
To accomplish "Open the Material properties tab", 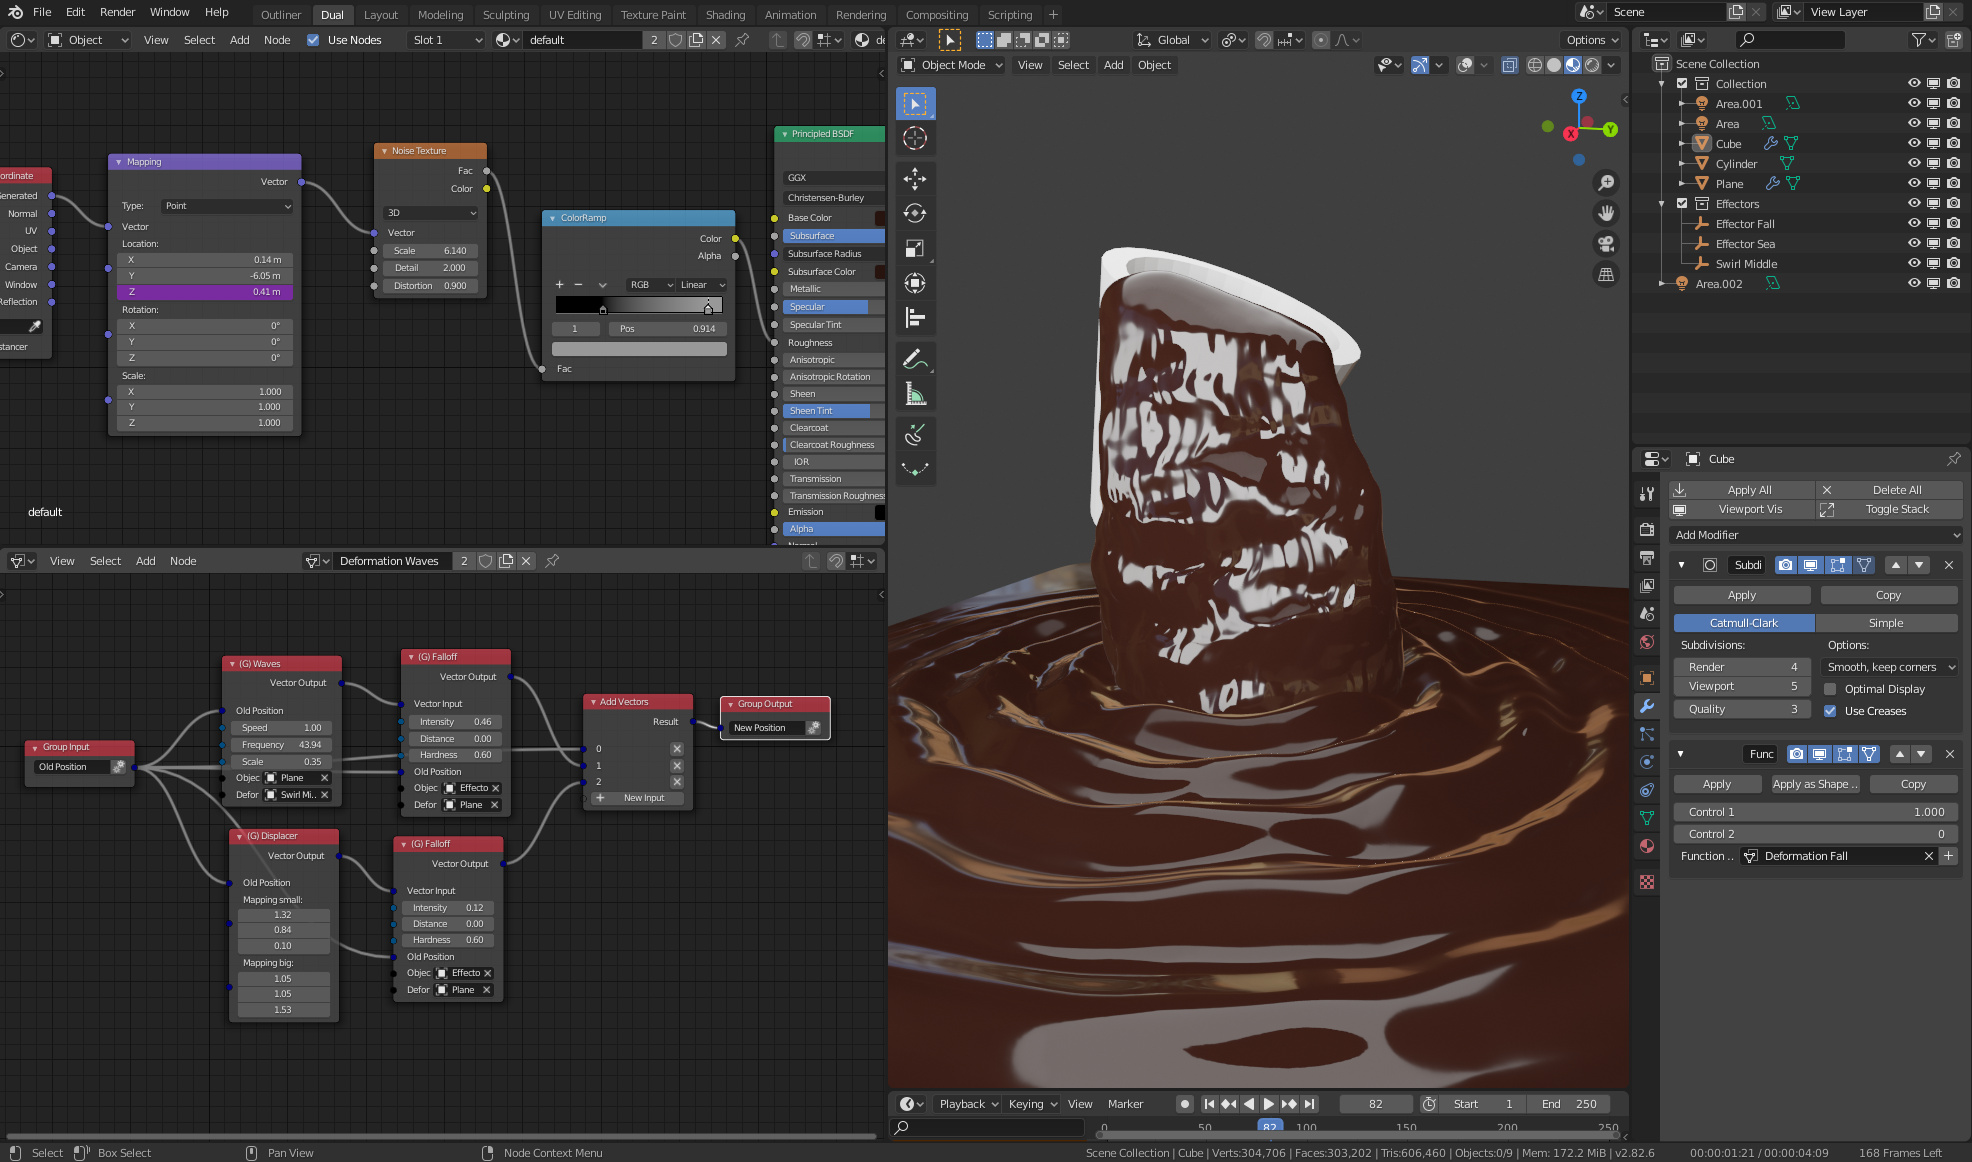I will [1647, 846].
